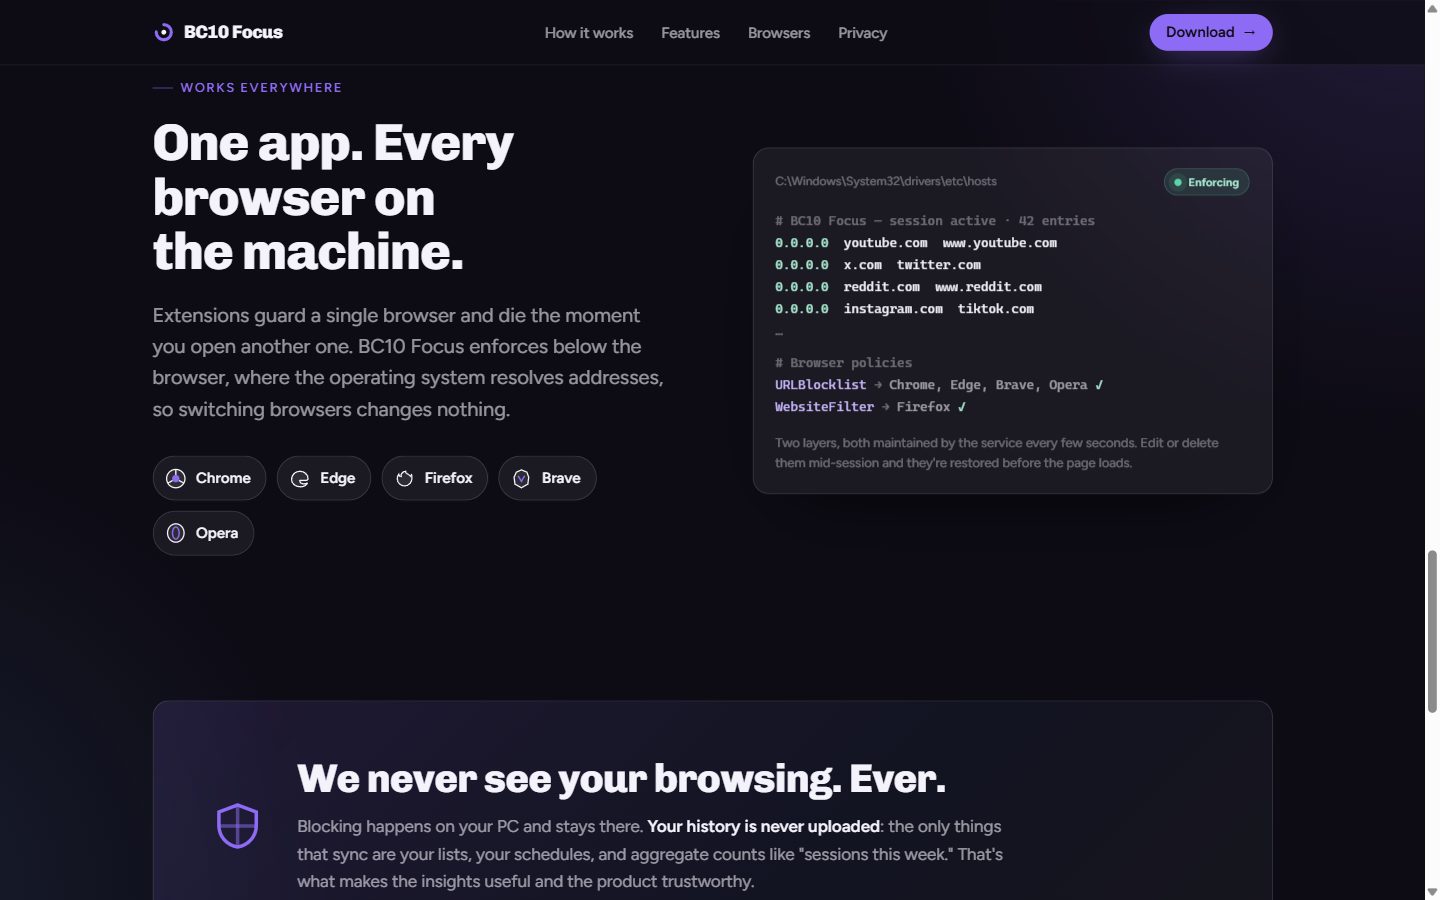Click the www.reddit.com hosts entry
This screenshot has width=1440, height=900.
coord(988,287)
